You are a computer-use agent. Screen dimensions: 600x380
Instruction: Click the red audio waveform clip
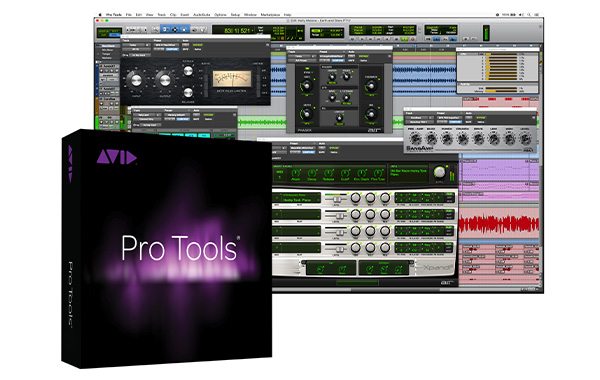[x=499, y=224]
